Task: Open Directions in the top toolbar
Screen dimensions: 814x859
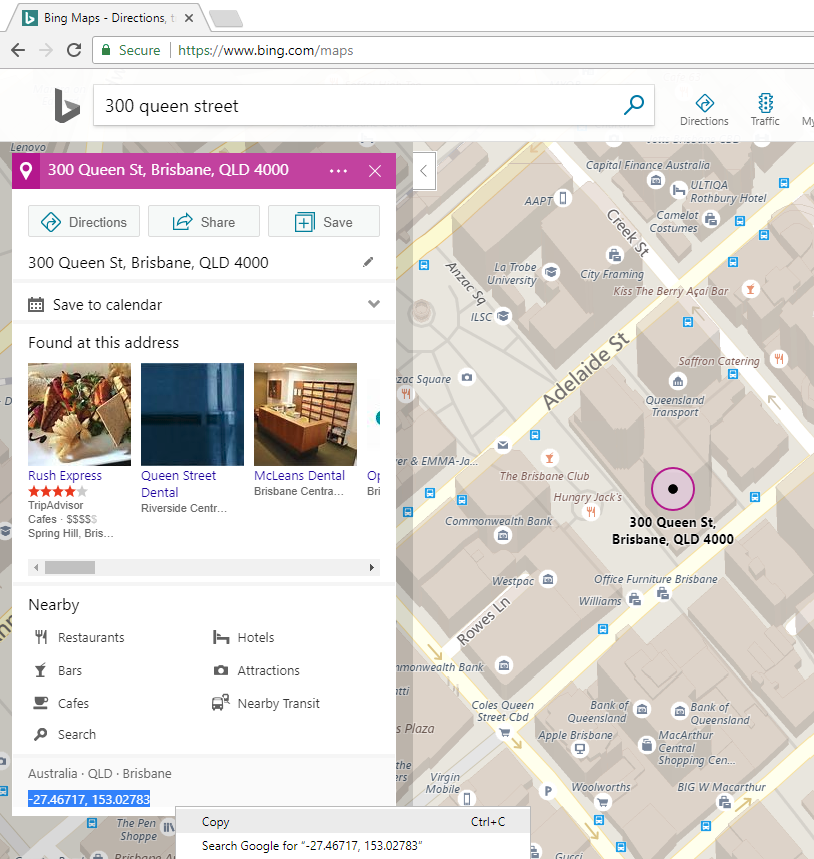Action: click(704, 110)
